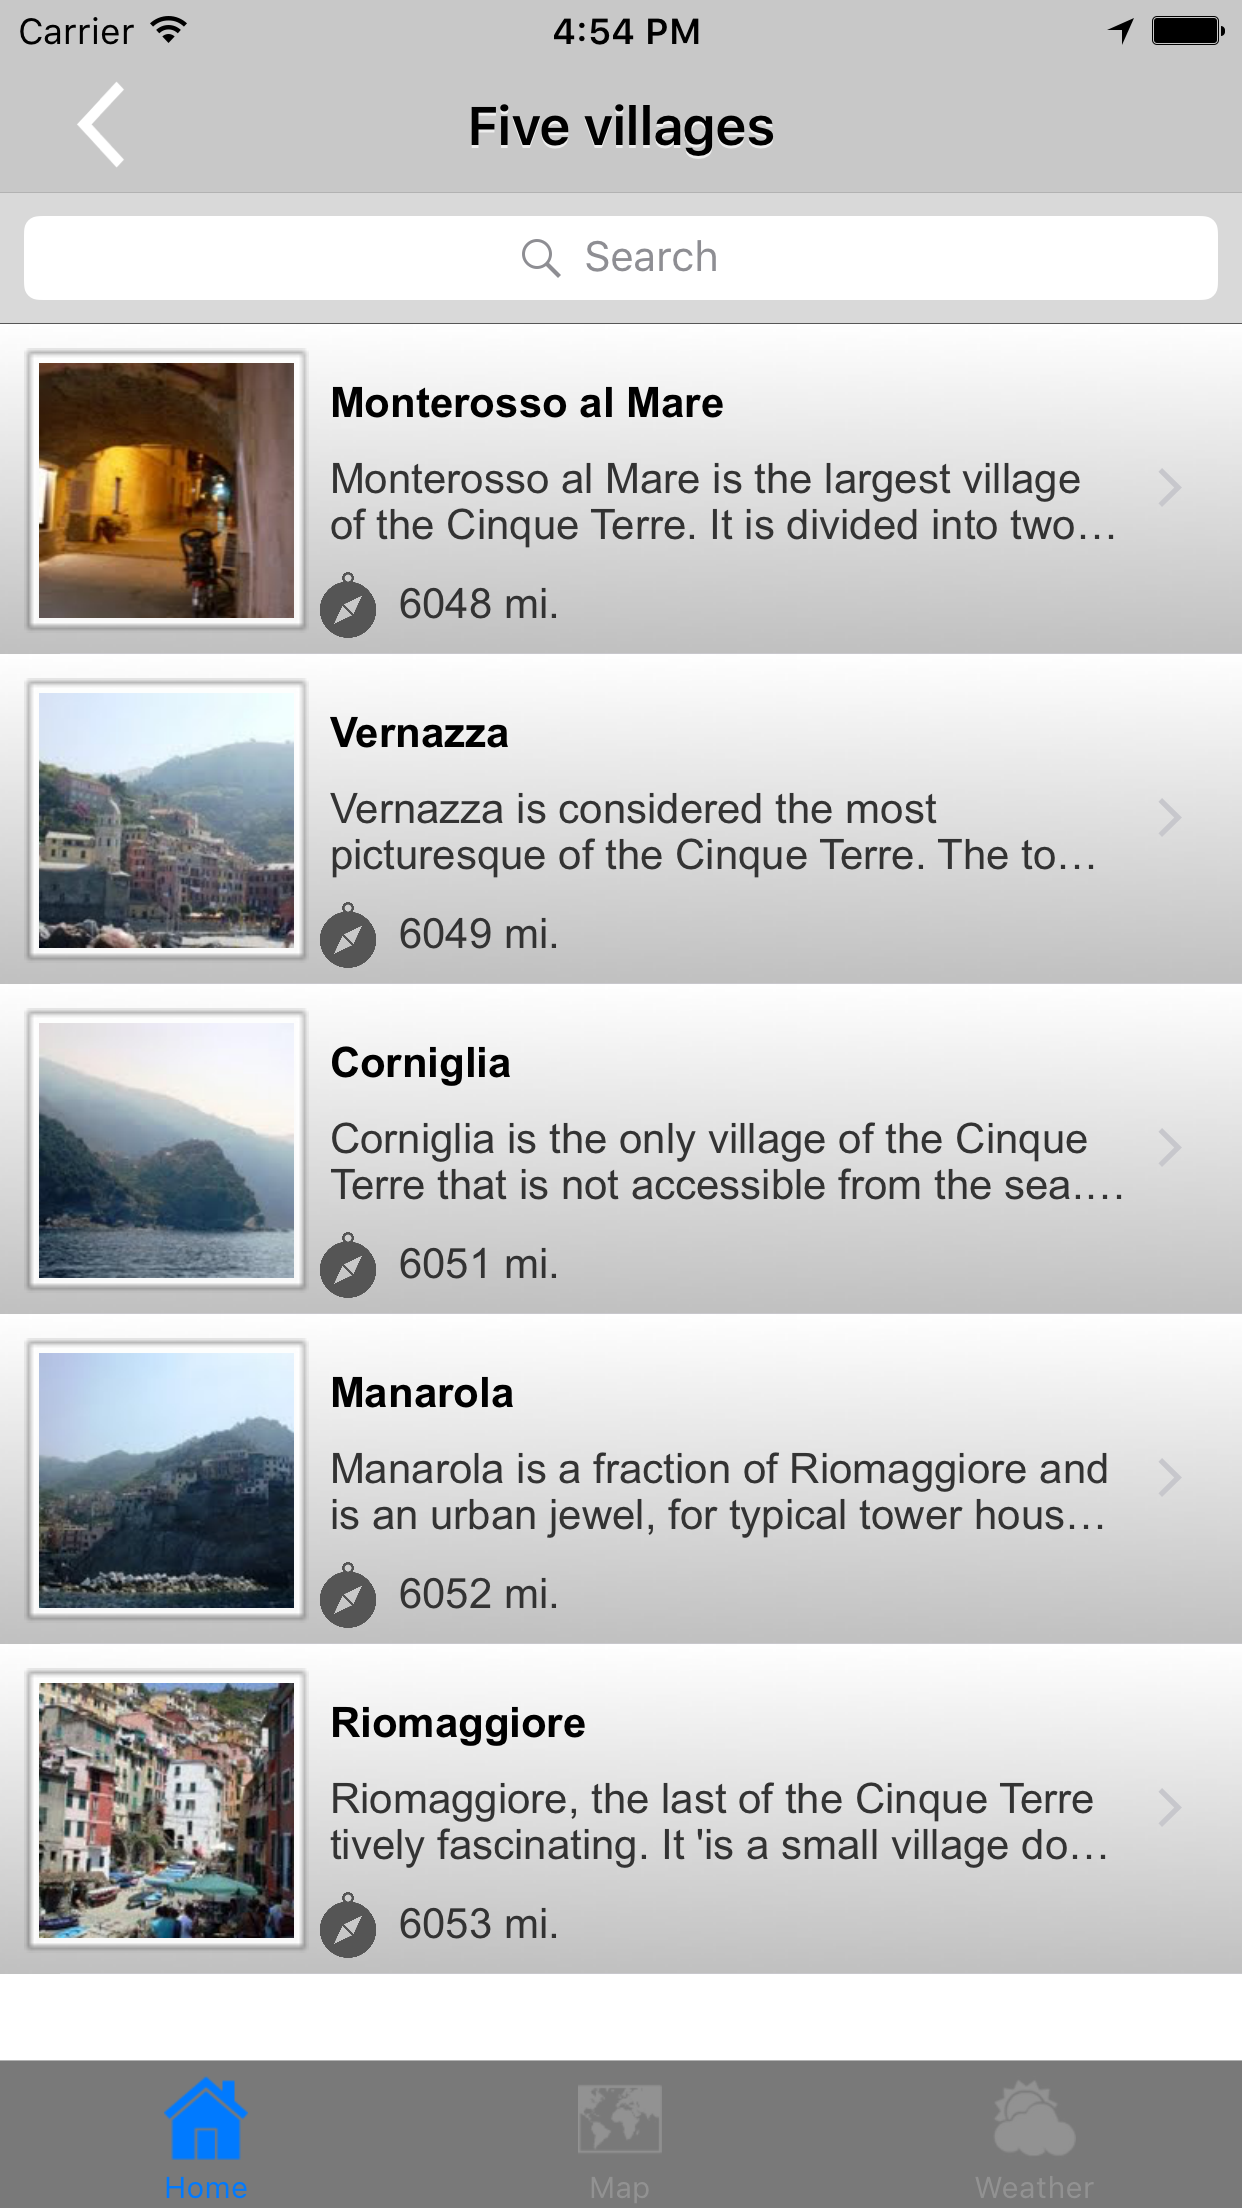Open the Monterosso al Mare photo thumbnail
Image resolution: width=1242 pixels, height=2208 pixels.
[166, 490]
